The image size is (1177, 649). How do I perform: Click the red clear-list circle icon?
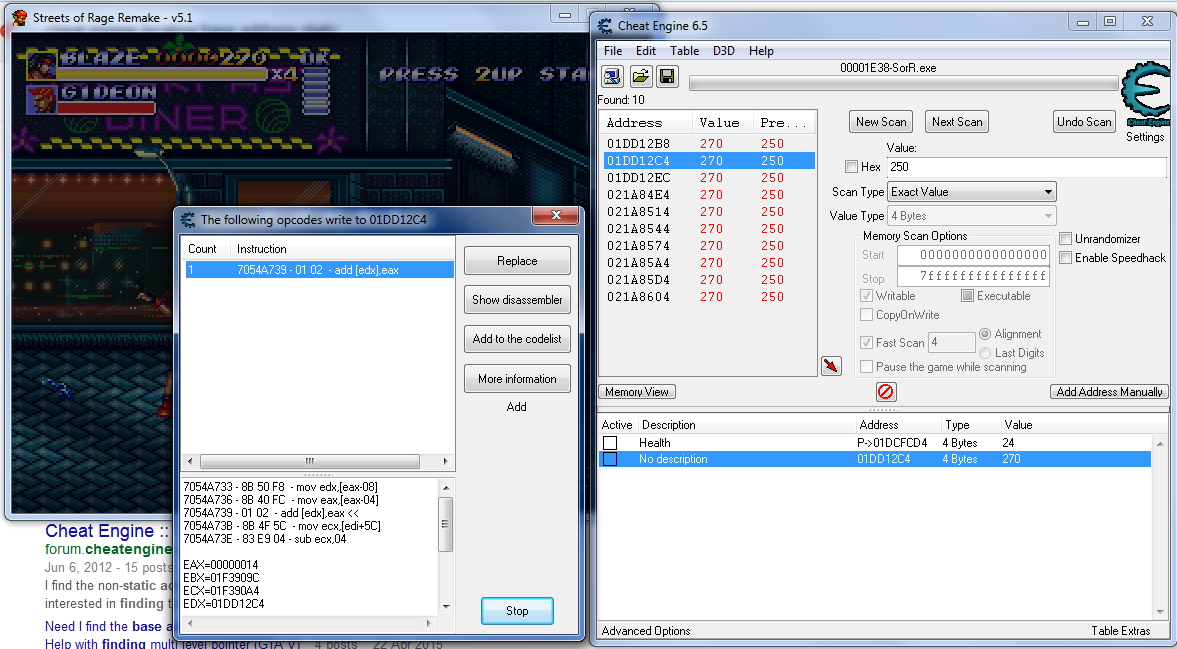885,392
